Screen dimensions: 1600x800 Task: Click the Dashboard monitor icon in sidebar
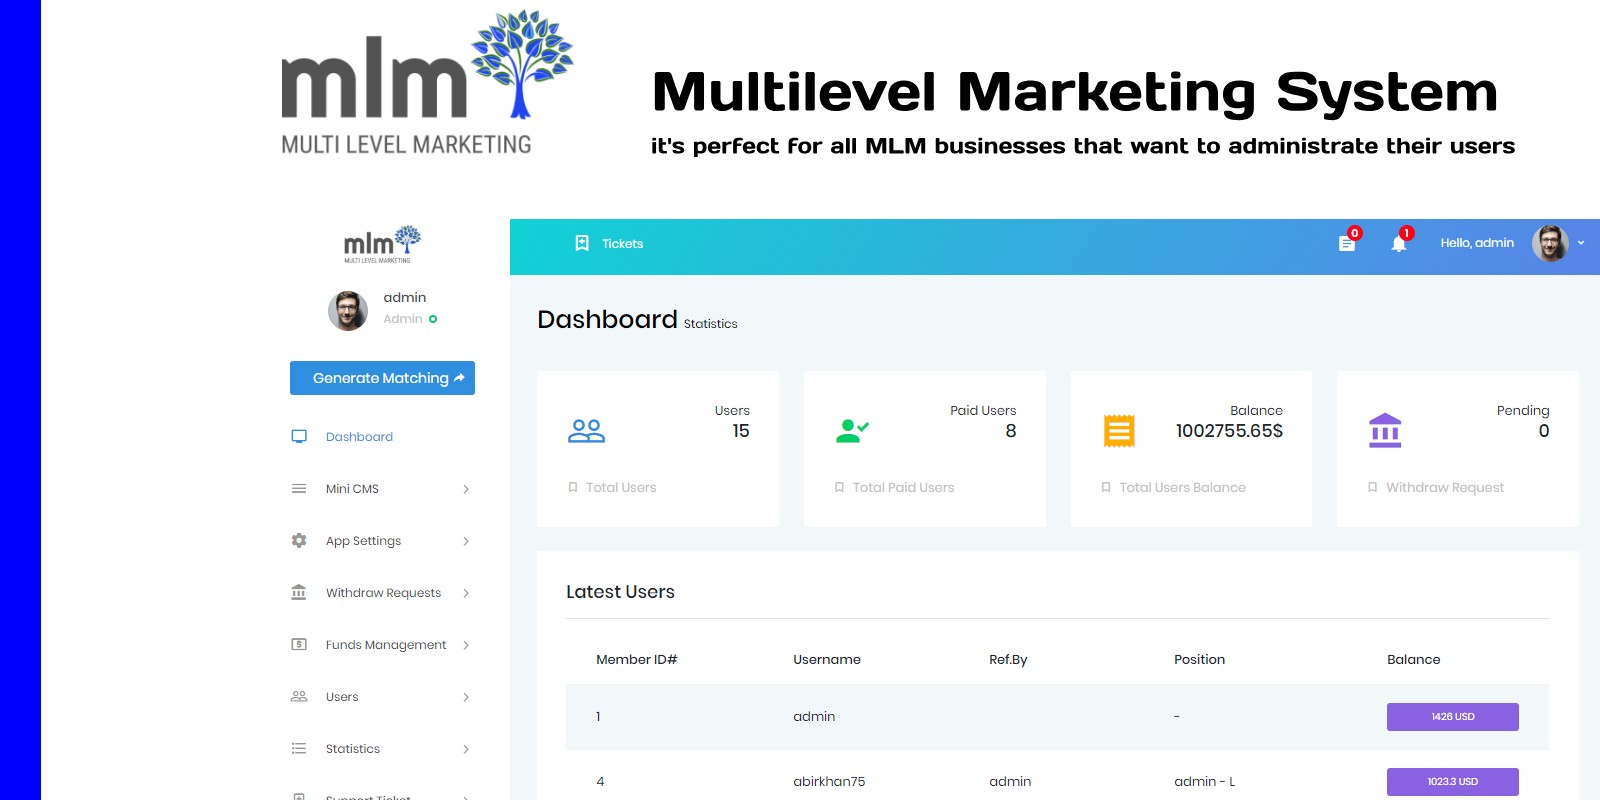pyautogui.click(x=299, y=437)
